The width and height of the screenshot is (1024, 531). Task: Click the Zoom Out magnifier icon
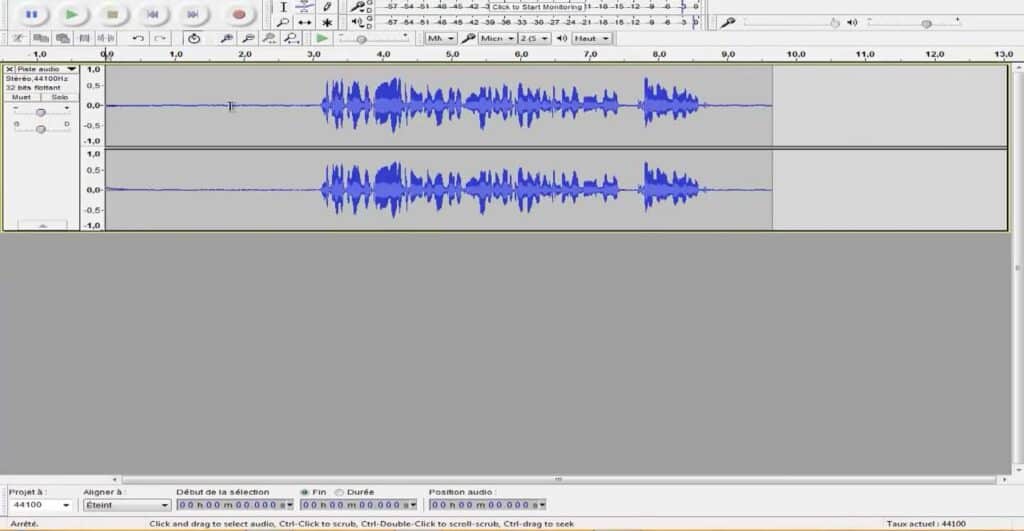click(248, 39)
